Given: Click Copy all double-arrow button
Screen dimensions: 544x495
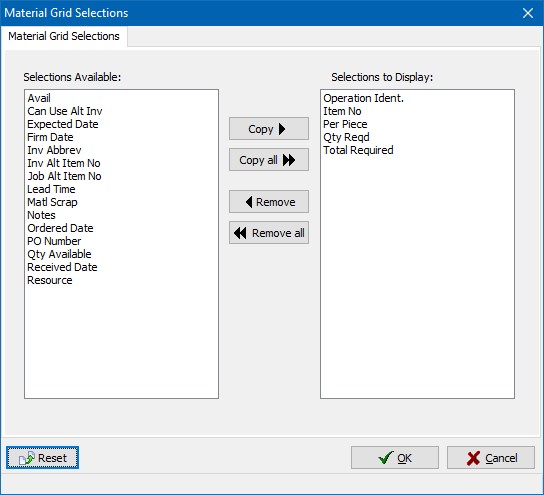Looking at the screenshot, I should coord(269,160).
